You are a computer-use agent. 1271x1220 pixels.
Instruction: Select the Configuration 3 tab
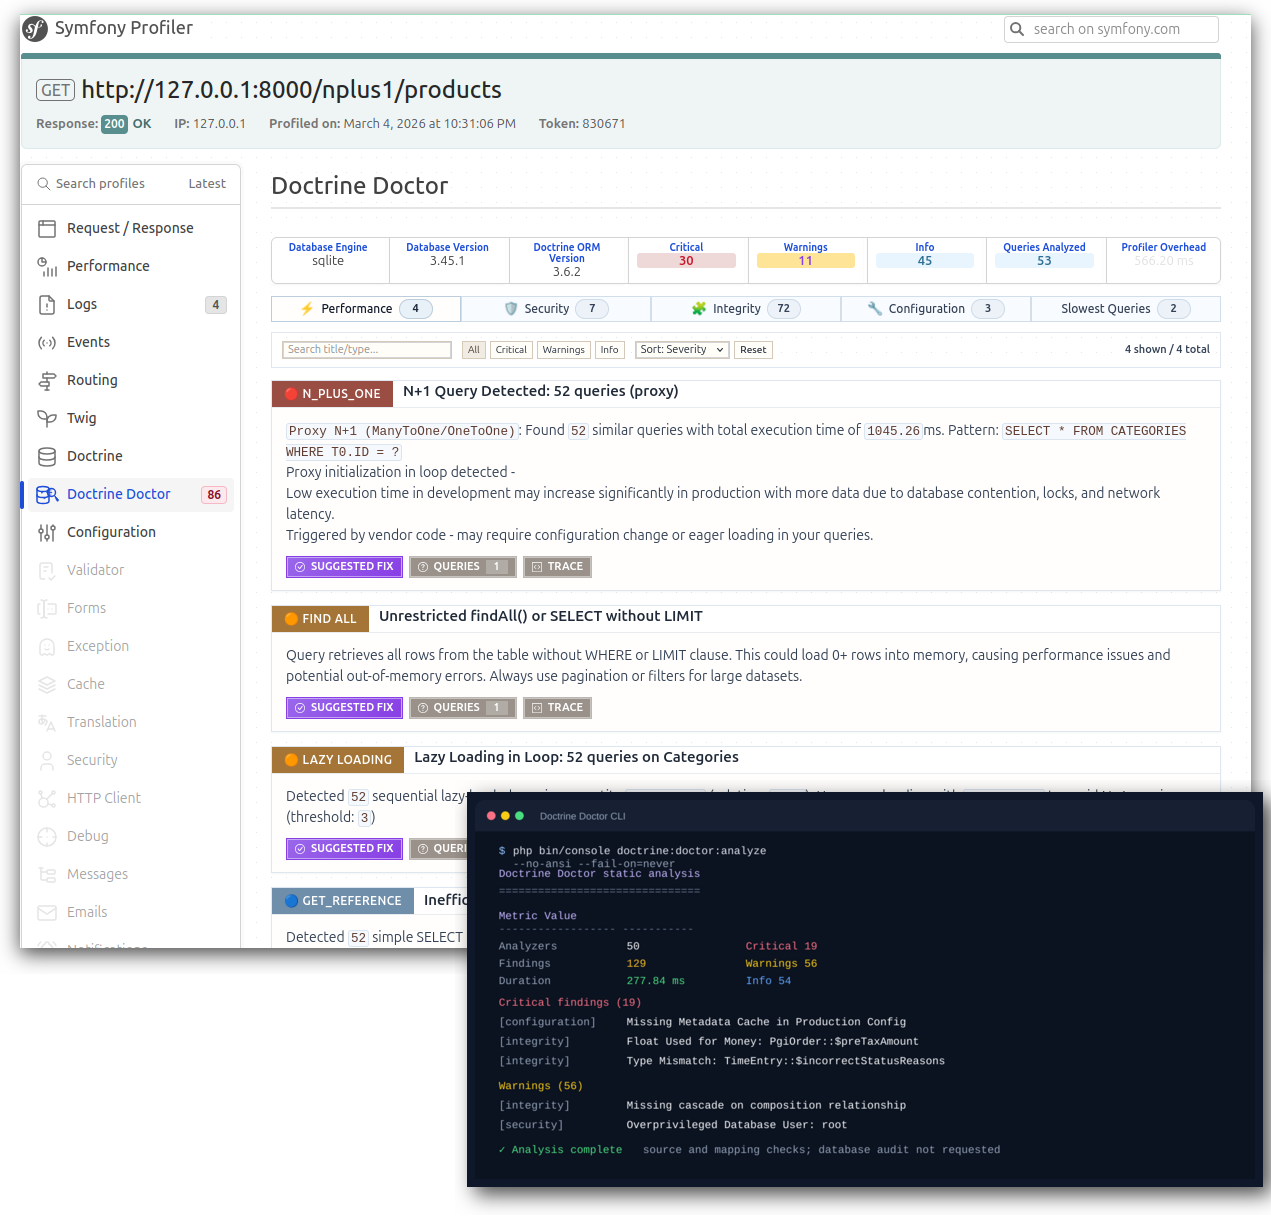[935, 309]
